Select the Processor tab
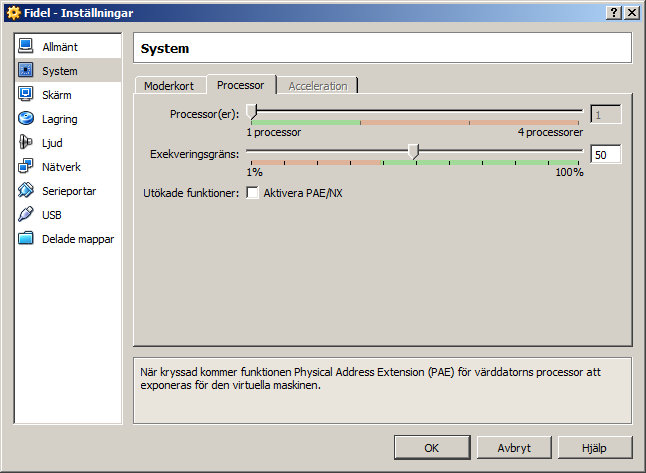 (x=240, y=85)
